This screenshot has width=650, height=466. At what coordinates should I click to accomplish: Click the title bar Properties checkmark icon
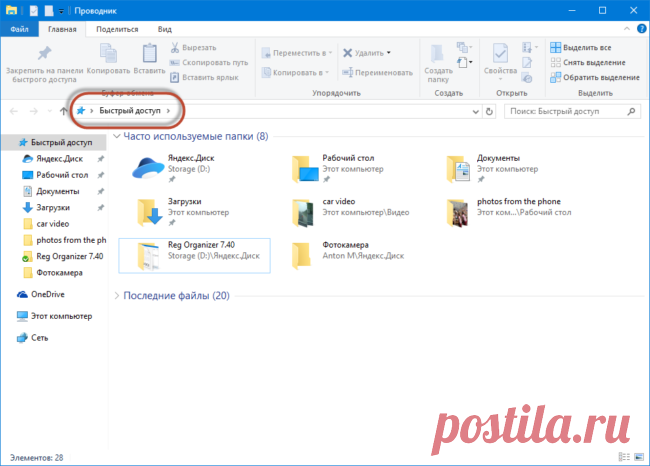pos(34,11)
